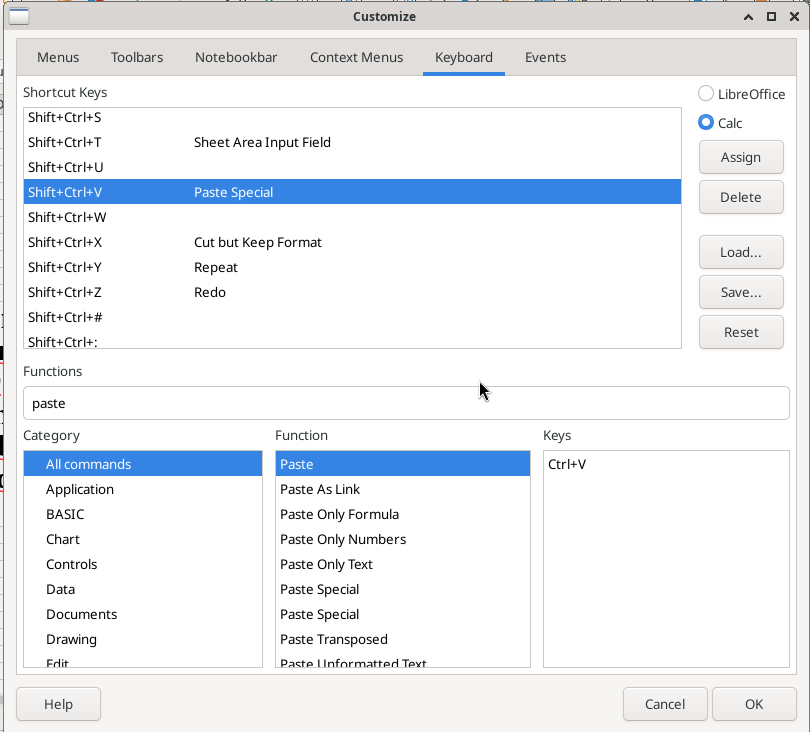Reset keyboard shortcuts with the Reset button
This screenshot has height=732, width=810.
click(740, 332)
